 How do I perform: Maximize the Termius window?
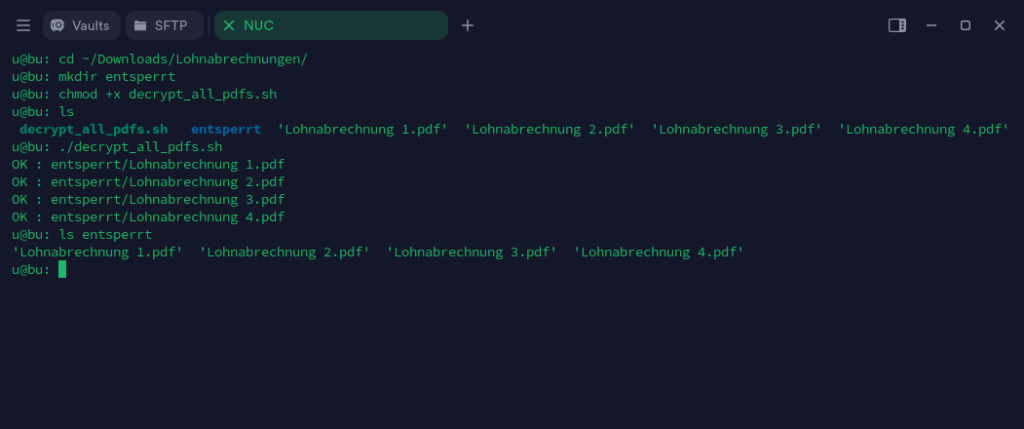[x=965, y=25]
